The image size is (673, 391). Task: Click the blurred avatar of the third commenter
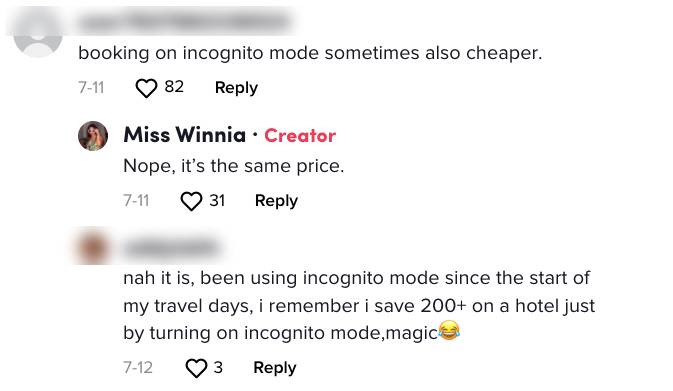pos(93,248)
